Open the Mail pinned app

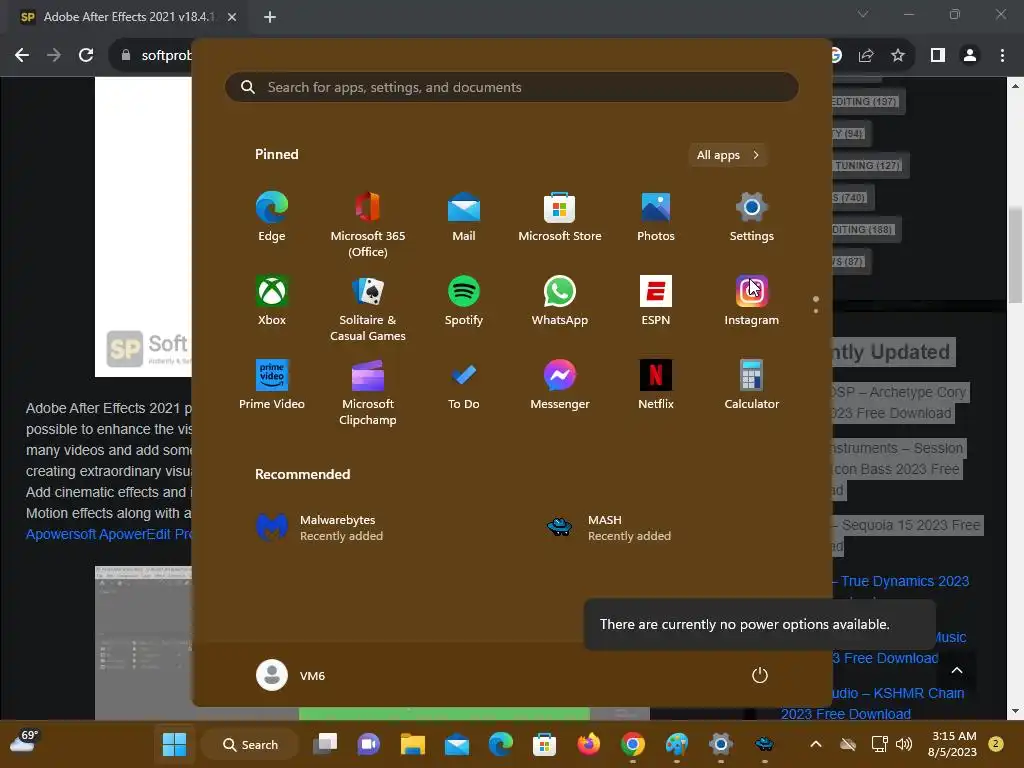point(464,217)
